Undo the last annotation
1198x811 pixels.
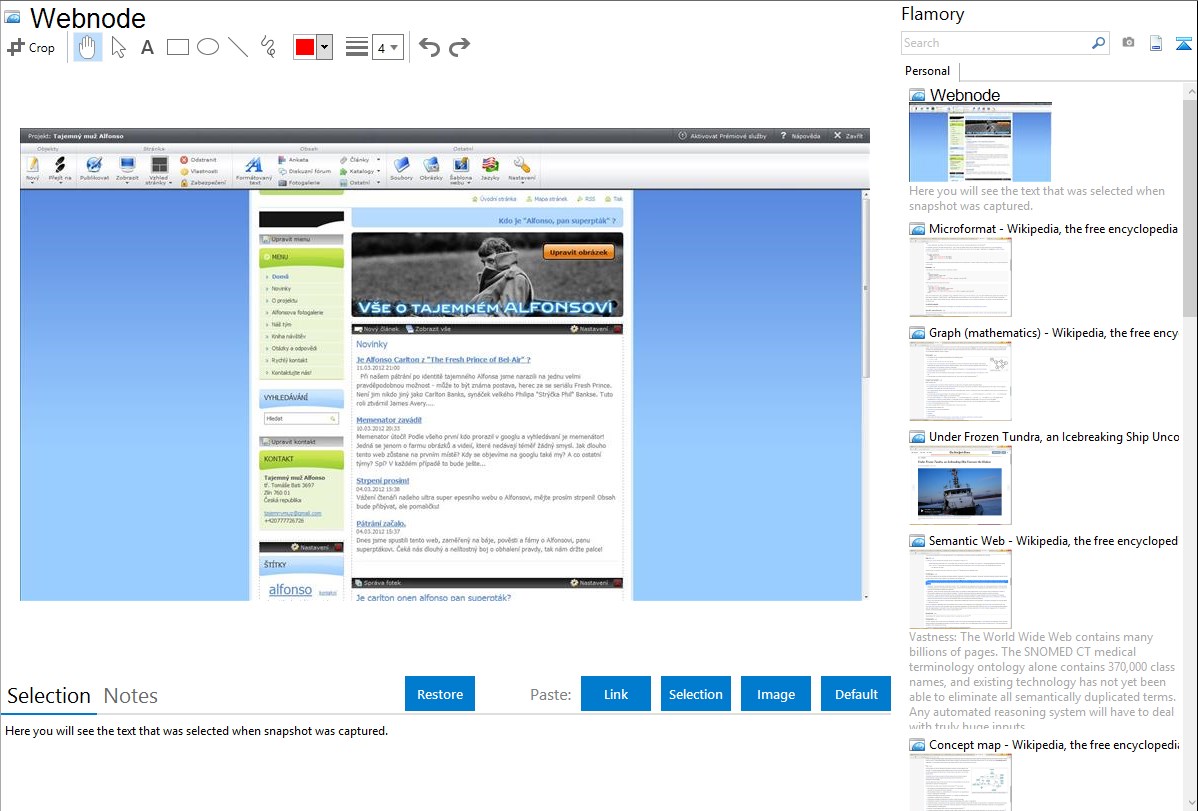pos(429,47)
